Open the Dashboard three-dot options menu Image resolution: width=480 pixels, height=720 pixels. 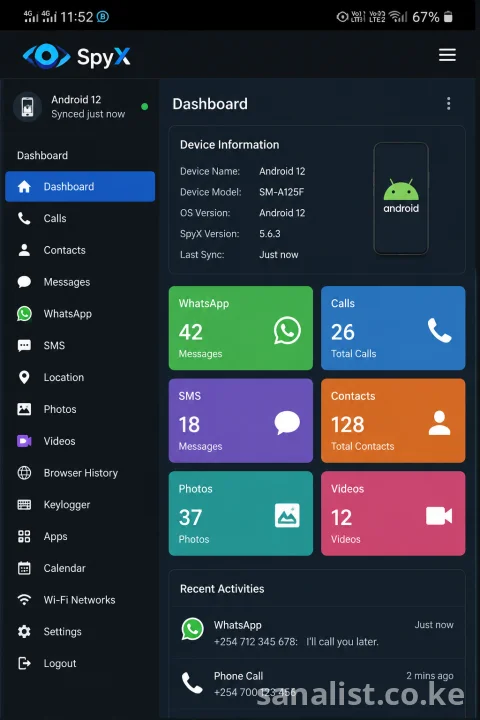(448, 103)
